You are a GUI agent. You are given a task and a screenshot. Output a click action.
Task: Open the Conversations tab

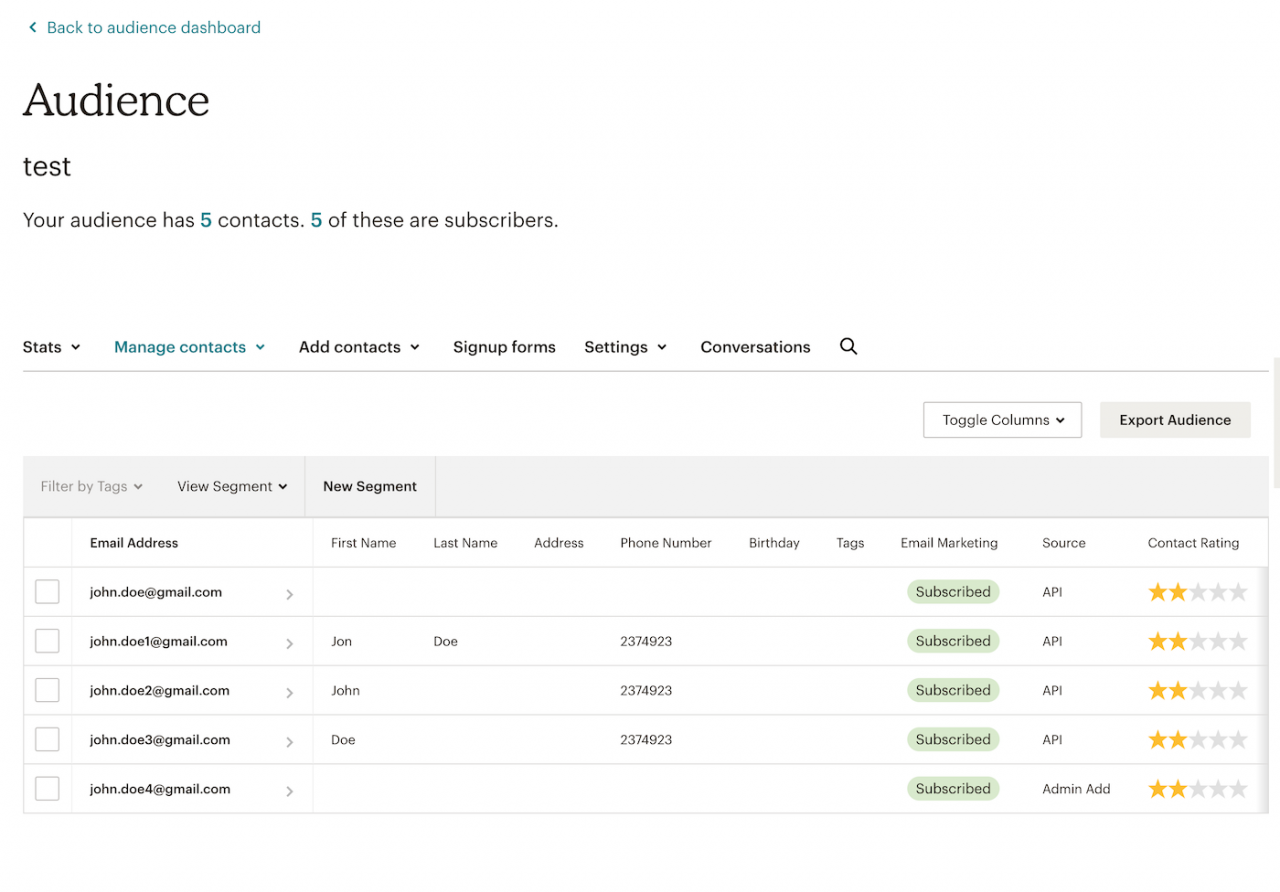click(x=755, y=347)
